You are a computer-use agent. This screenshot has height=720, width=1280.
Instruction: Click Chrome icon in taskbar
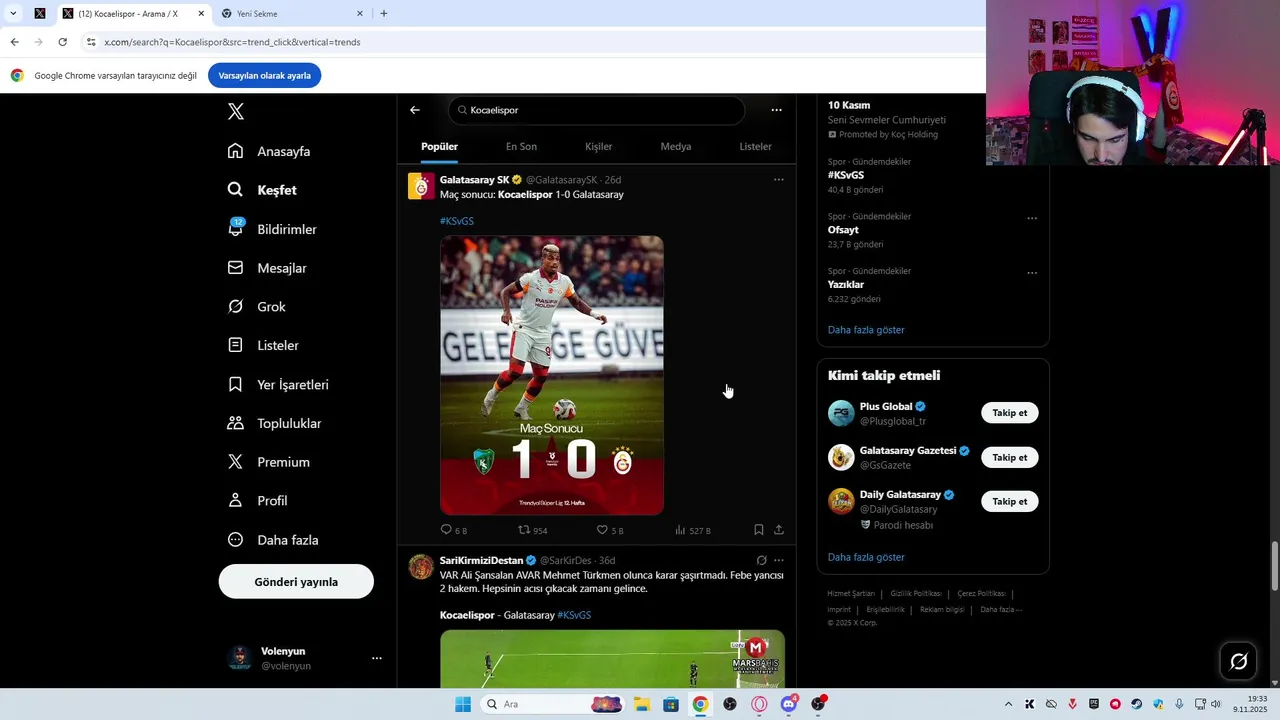[700, 704]
